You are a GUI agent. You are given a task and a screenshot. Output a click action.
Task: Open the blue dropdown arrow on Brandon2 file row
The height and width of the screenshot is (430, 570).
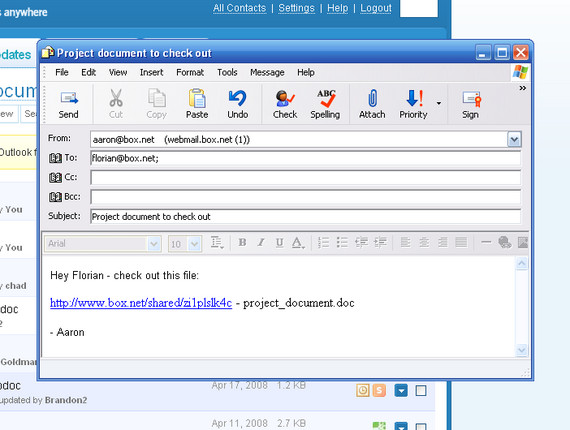(401, 391)
